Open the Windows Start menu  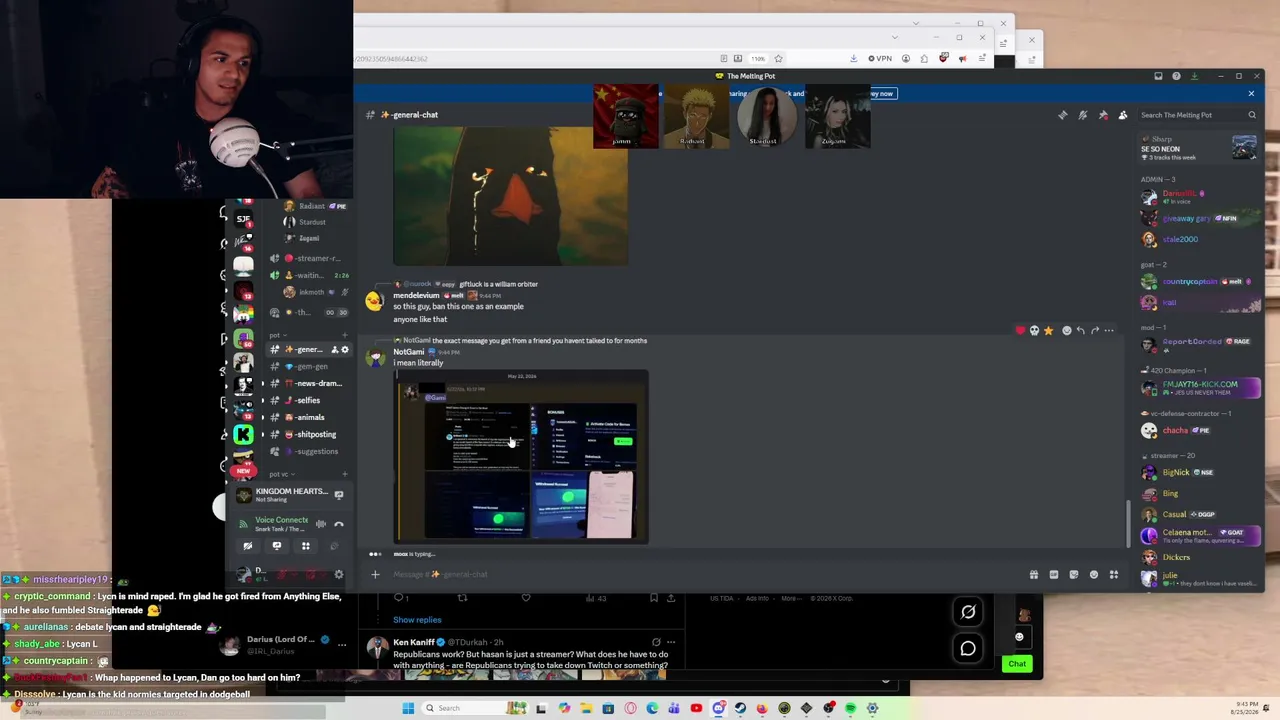click(x=408, y=708)
